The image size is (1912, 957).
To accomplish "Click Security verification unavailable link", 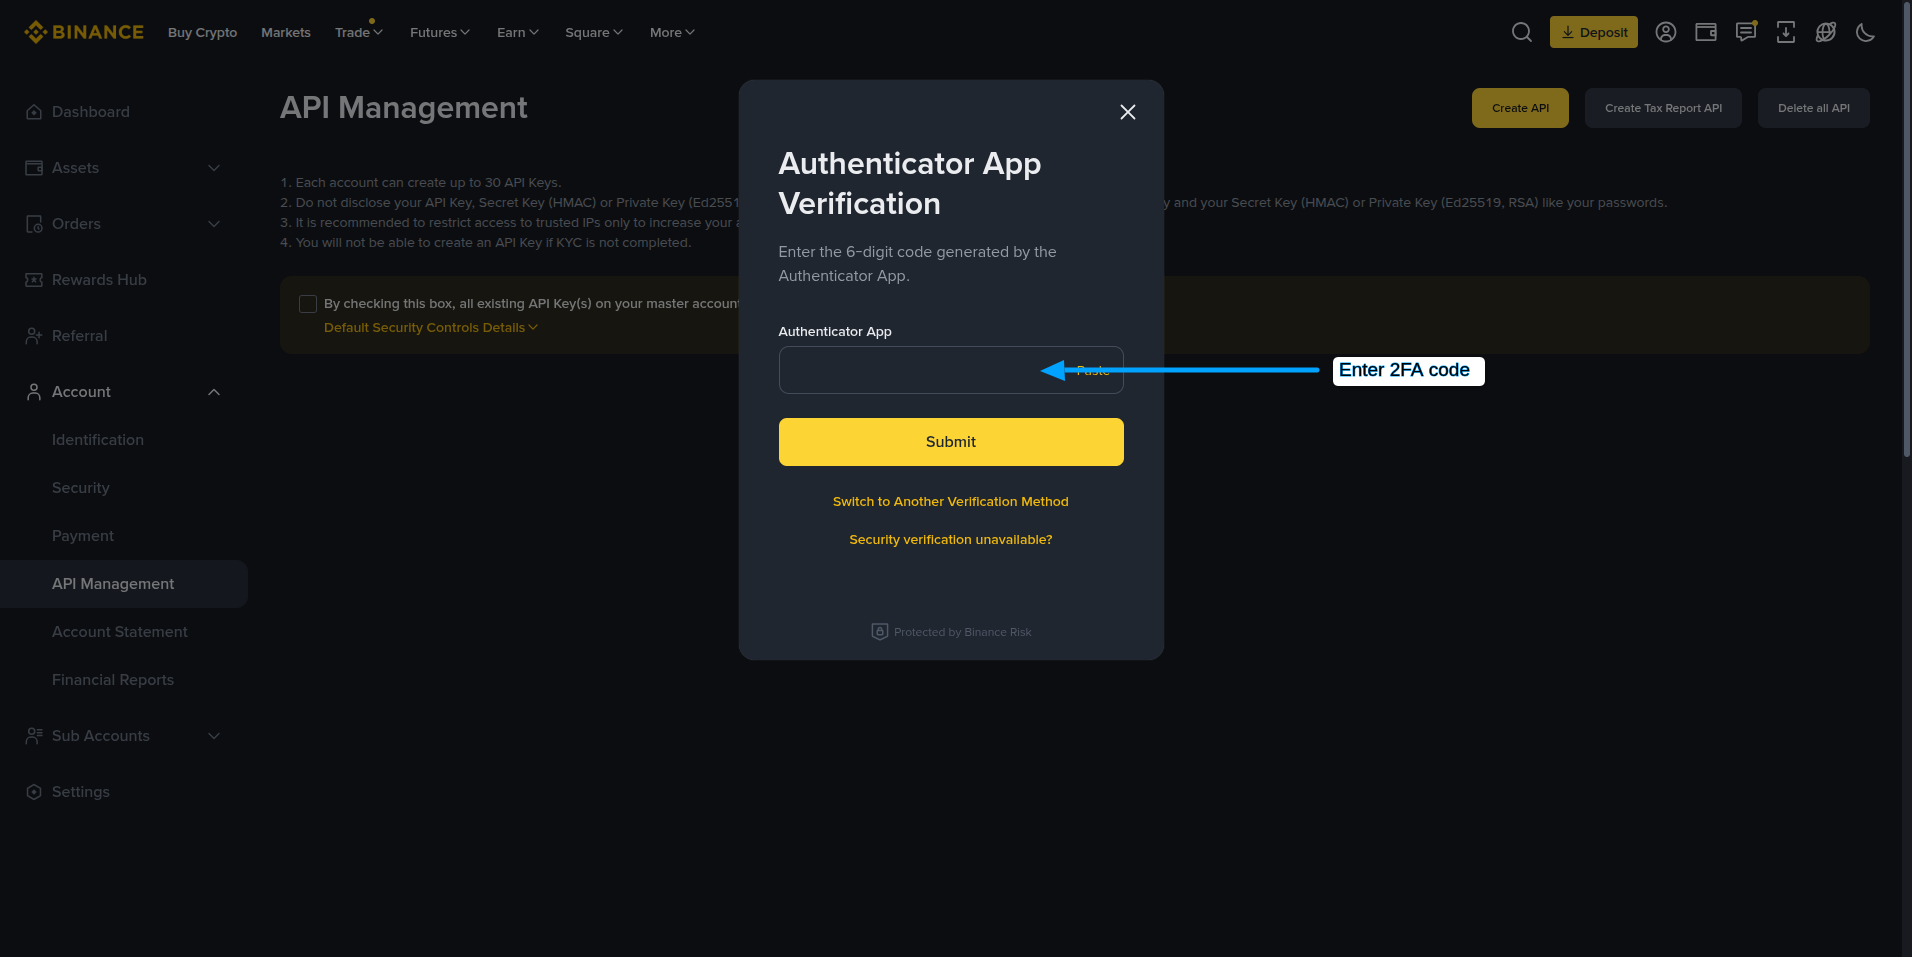I will pyautogui.click(x=951, y=540).
